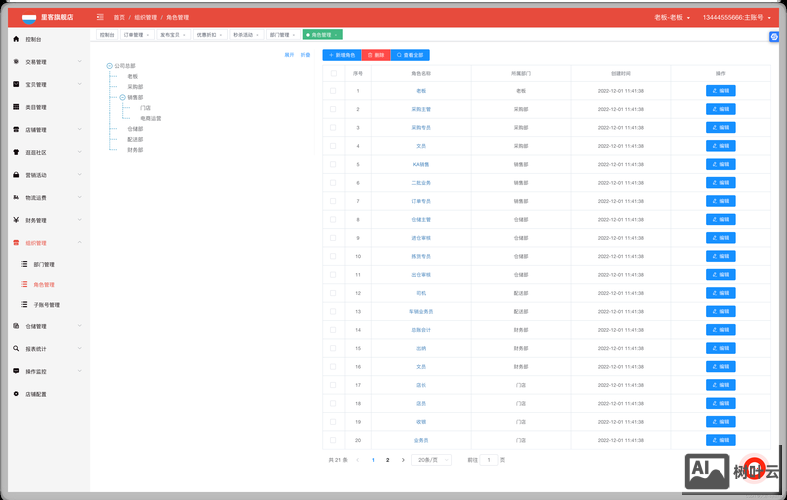The width and height of the screenshot is (787, 500).
Task: Click the sidebar collapse hamburger icon
Action: [x=100, y=17]
